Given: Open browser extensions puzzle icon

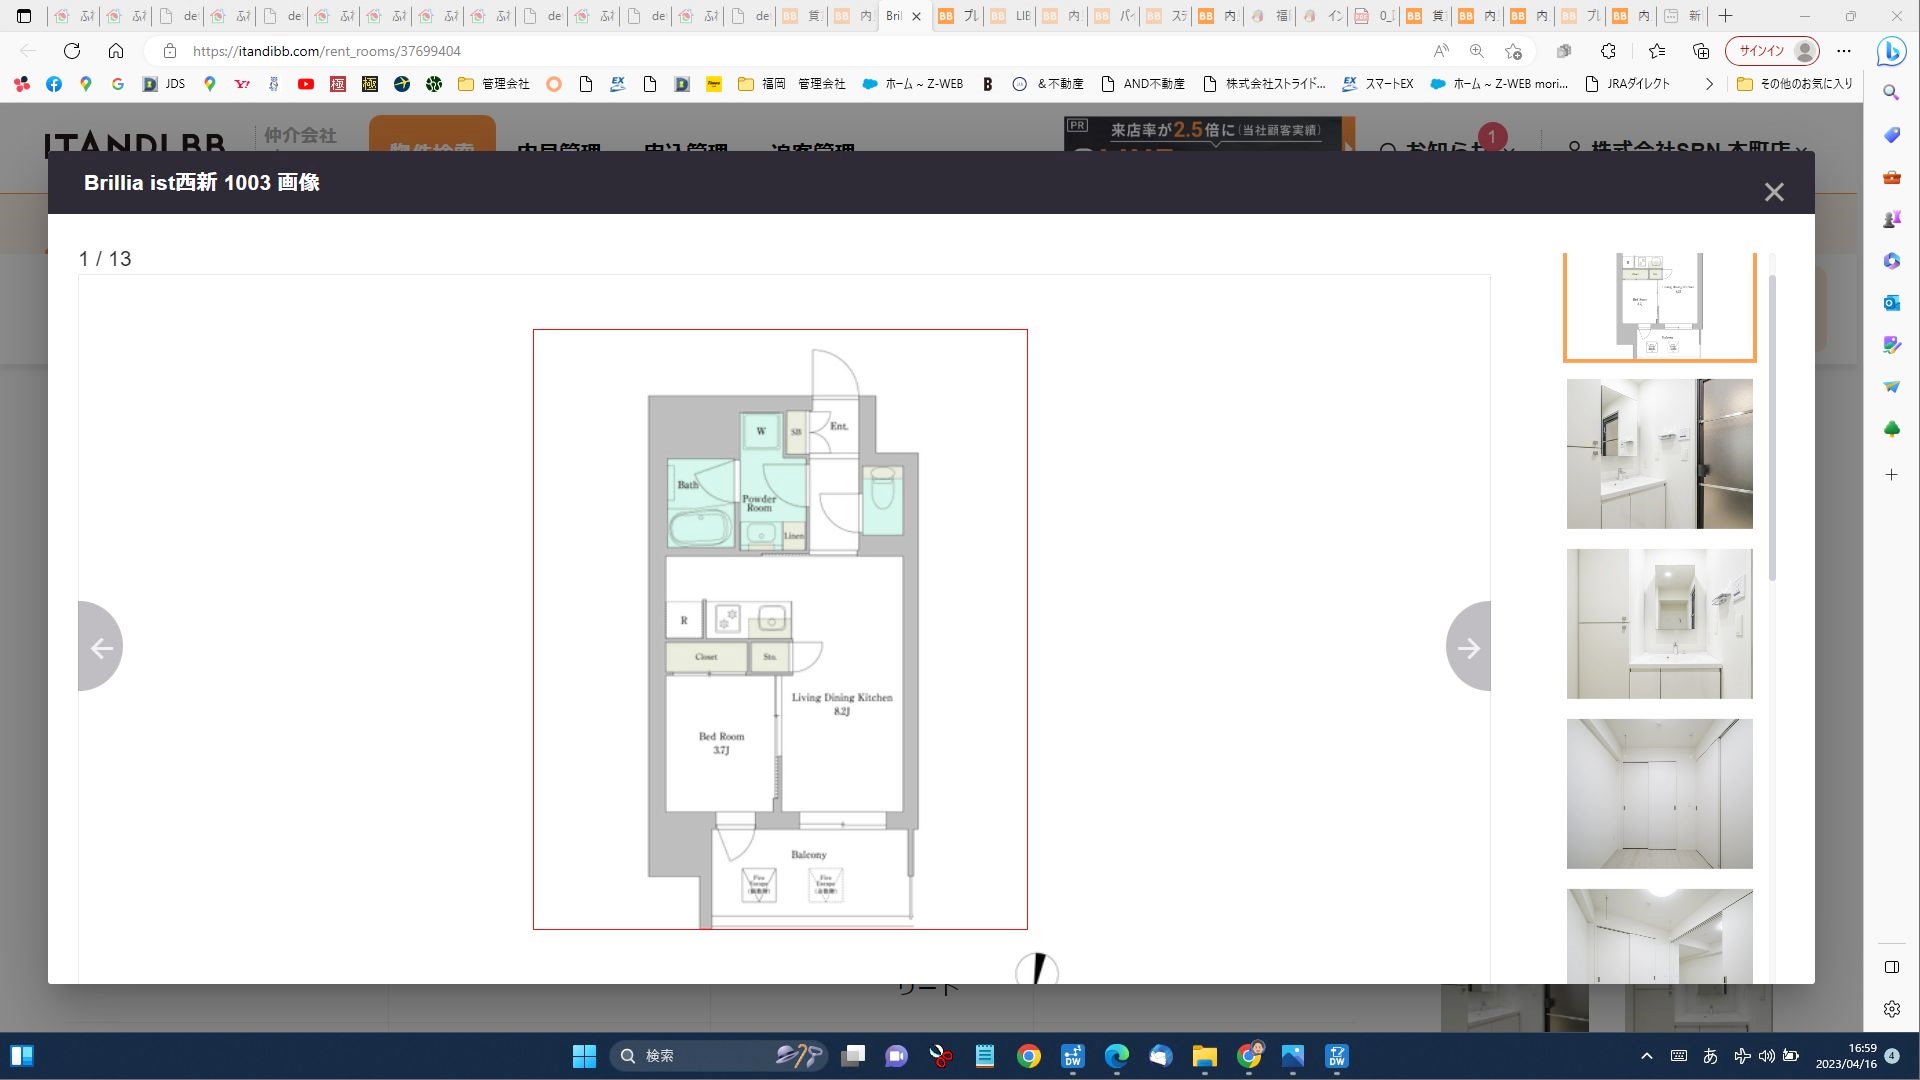Looking at the screenshot, I should pyautogui.click(x=1608, y=51).
